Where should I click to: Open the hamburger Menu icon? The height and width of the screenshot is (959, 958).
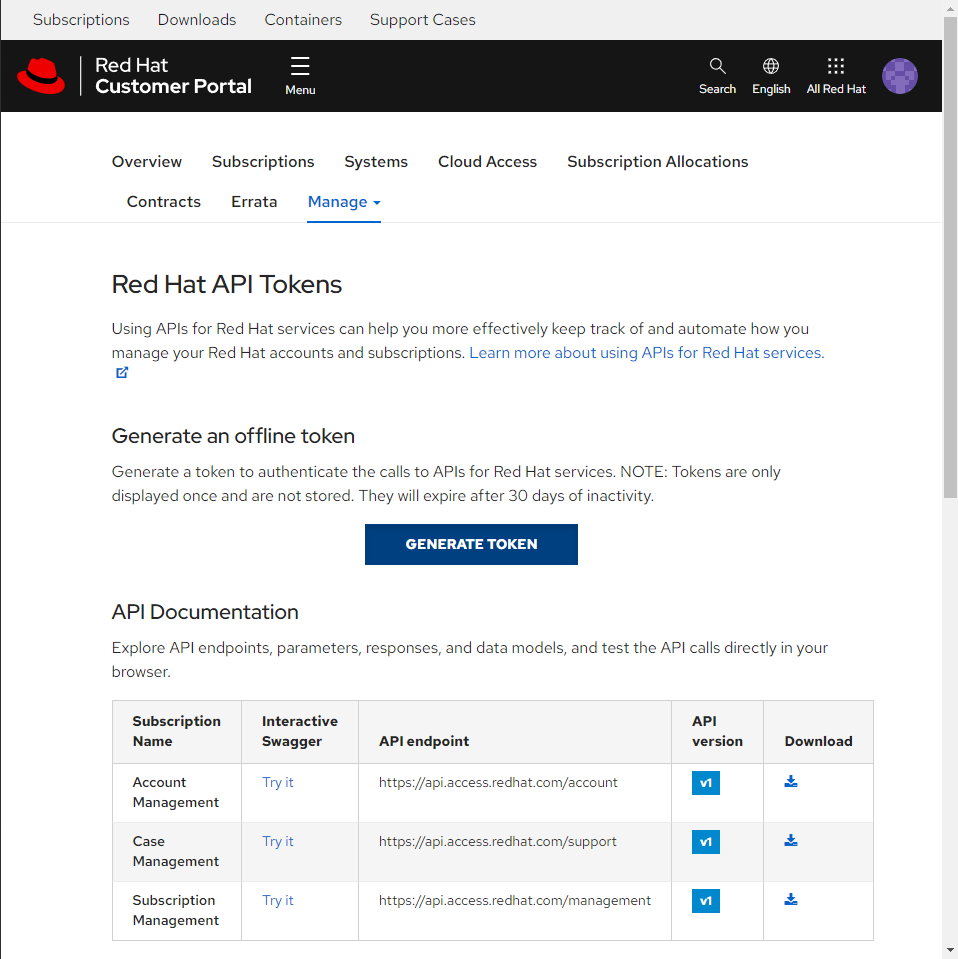click(300, 67)
